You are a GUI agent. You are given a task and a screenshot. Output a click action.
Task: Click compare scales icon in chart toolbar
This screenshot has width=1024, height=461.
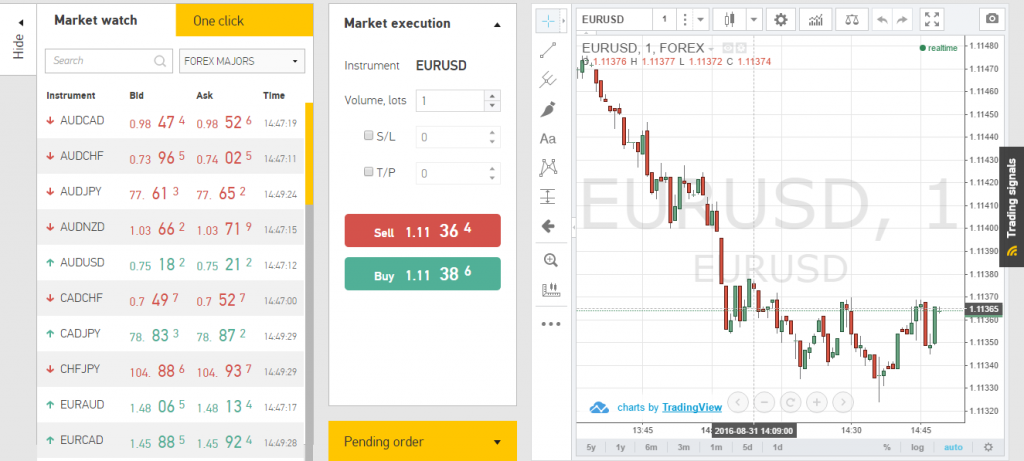[852, 20]
